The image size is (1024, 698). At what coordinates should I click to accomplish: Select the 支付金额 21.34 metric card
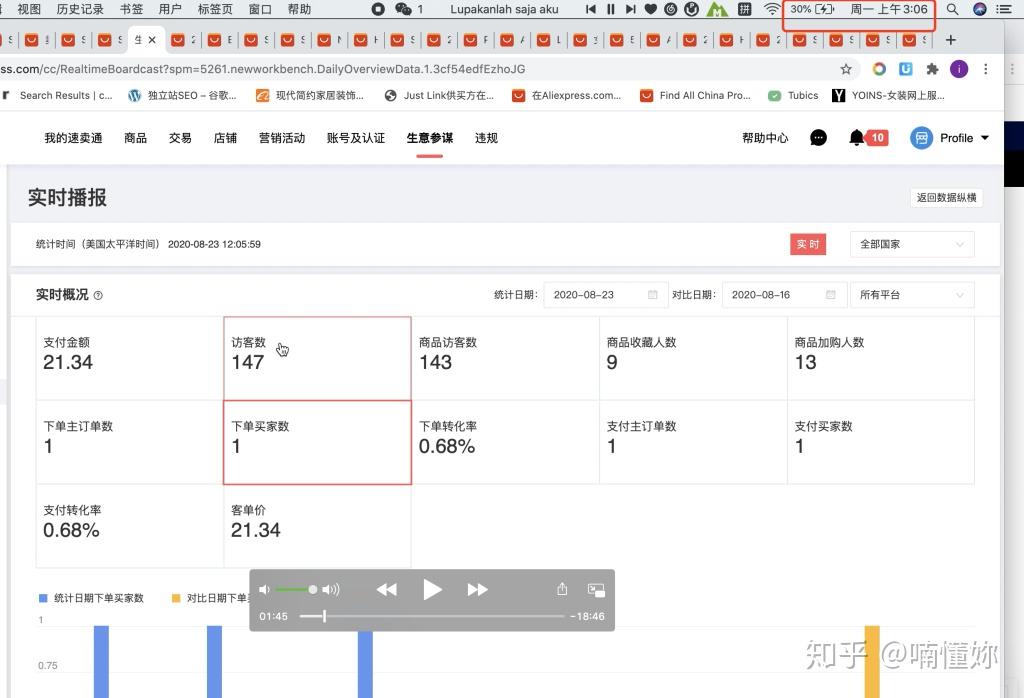(129, 358)
